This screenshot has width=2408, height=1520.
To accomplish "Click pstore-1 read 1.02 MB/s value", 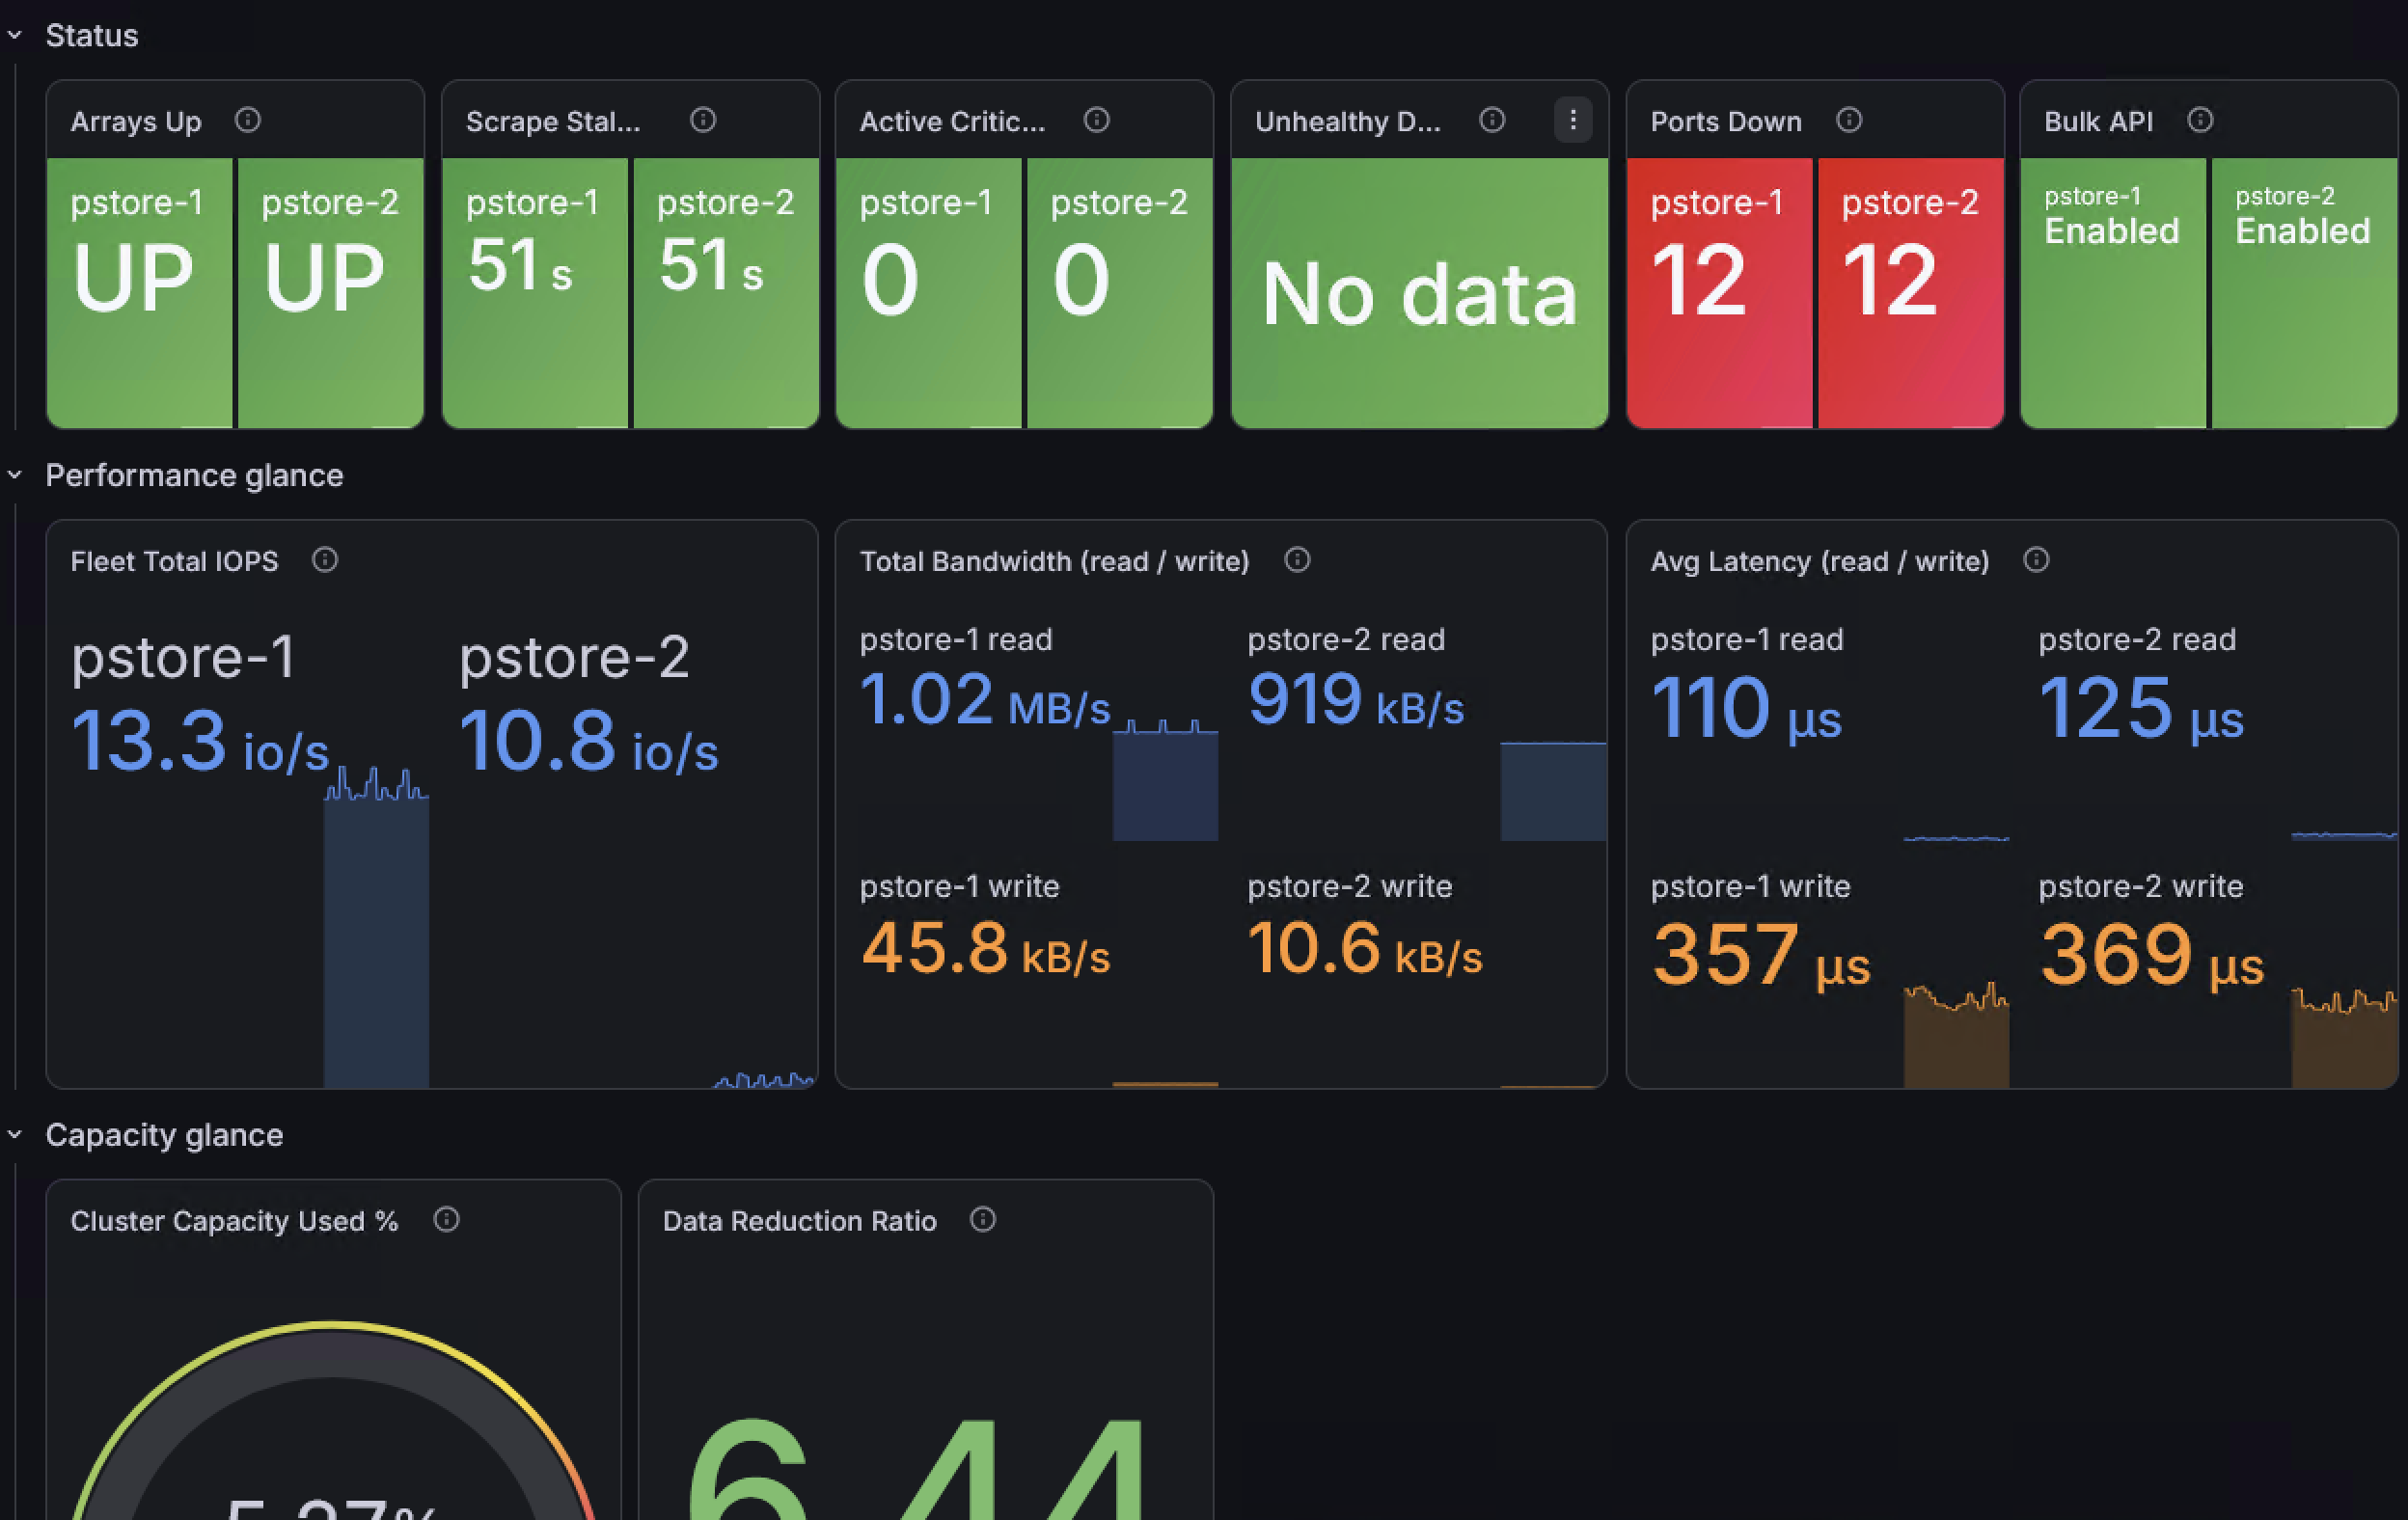I will click(x=985, y=700).
